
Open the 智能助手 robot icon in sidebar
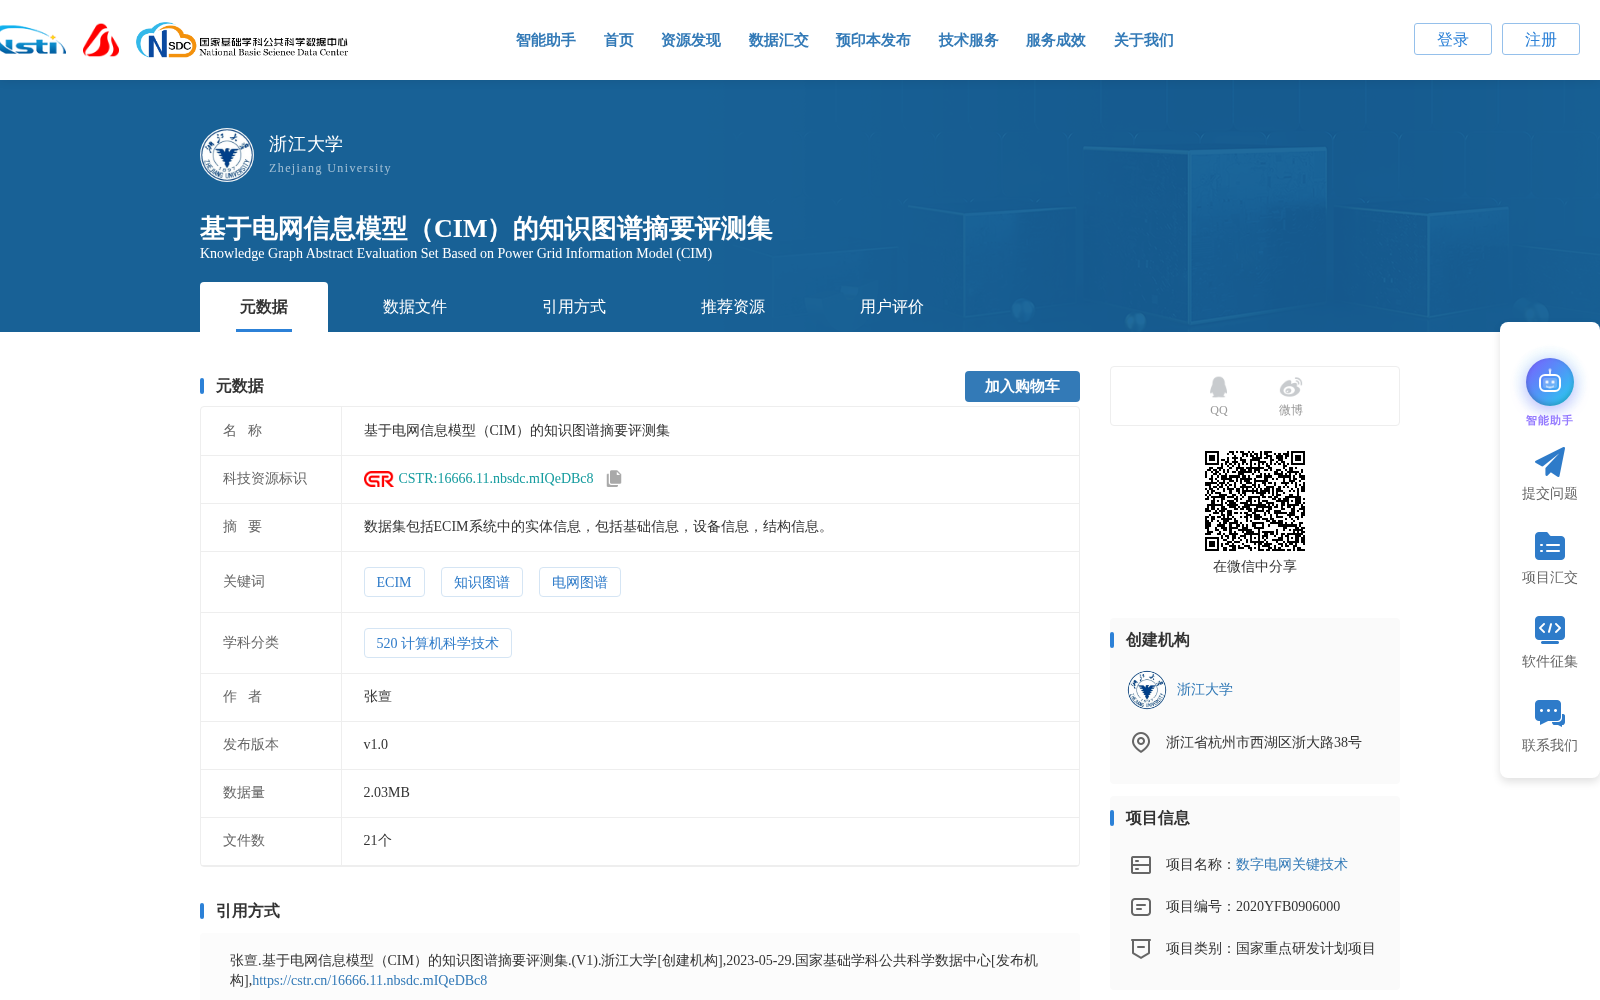click(1550, 382)
